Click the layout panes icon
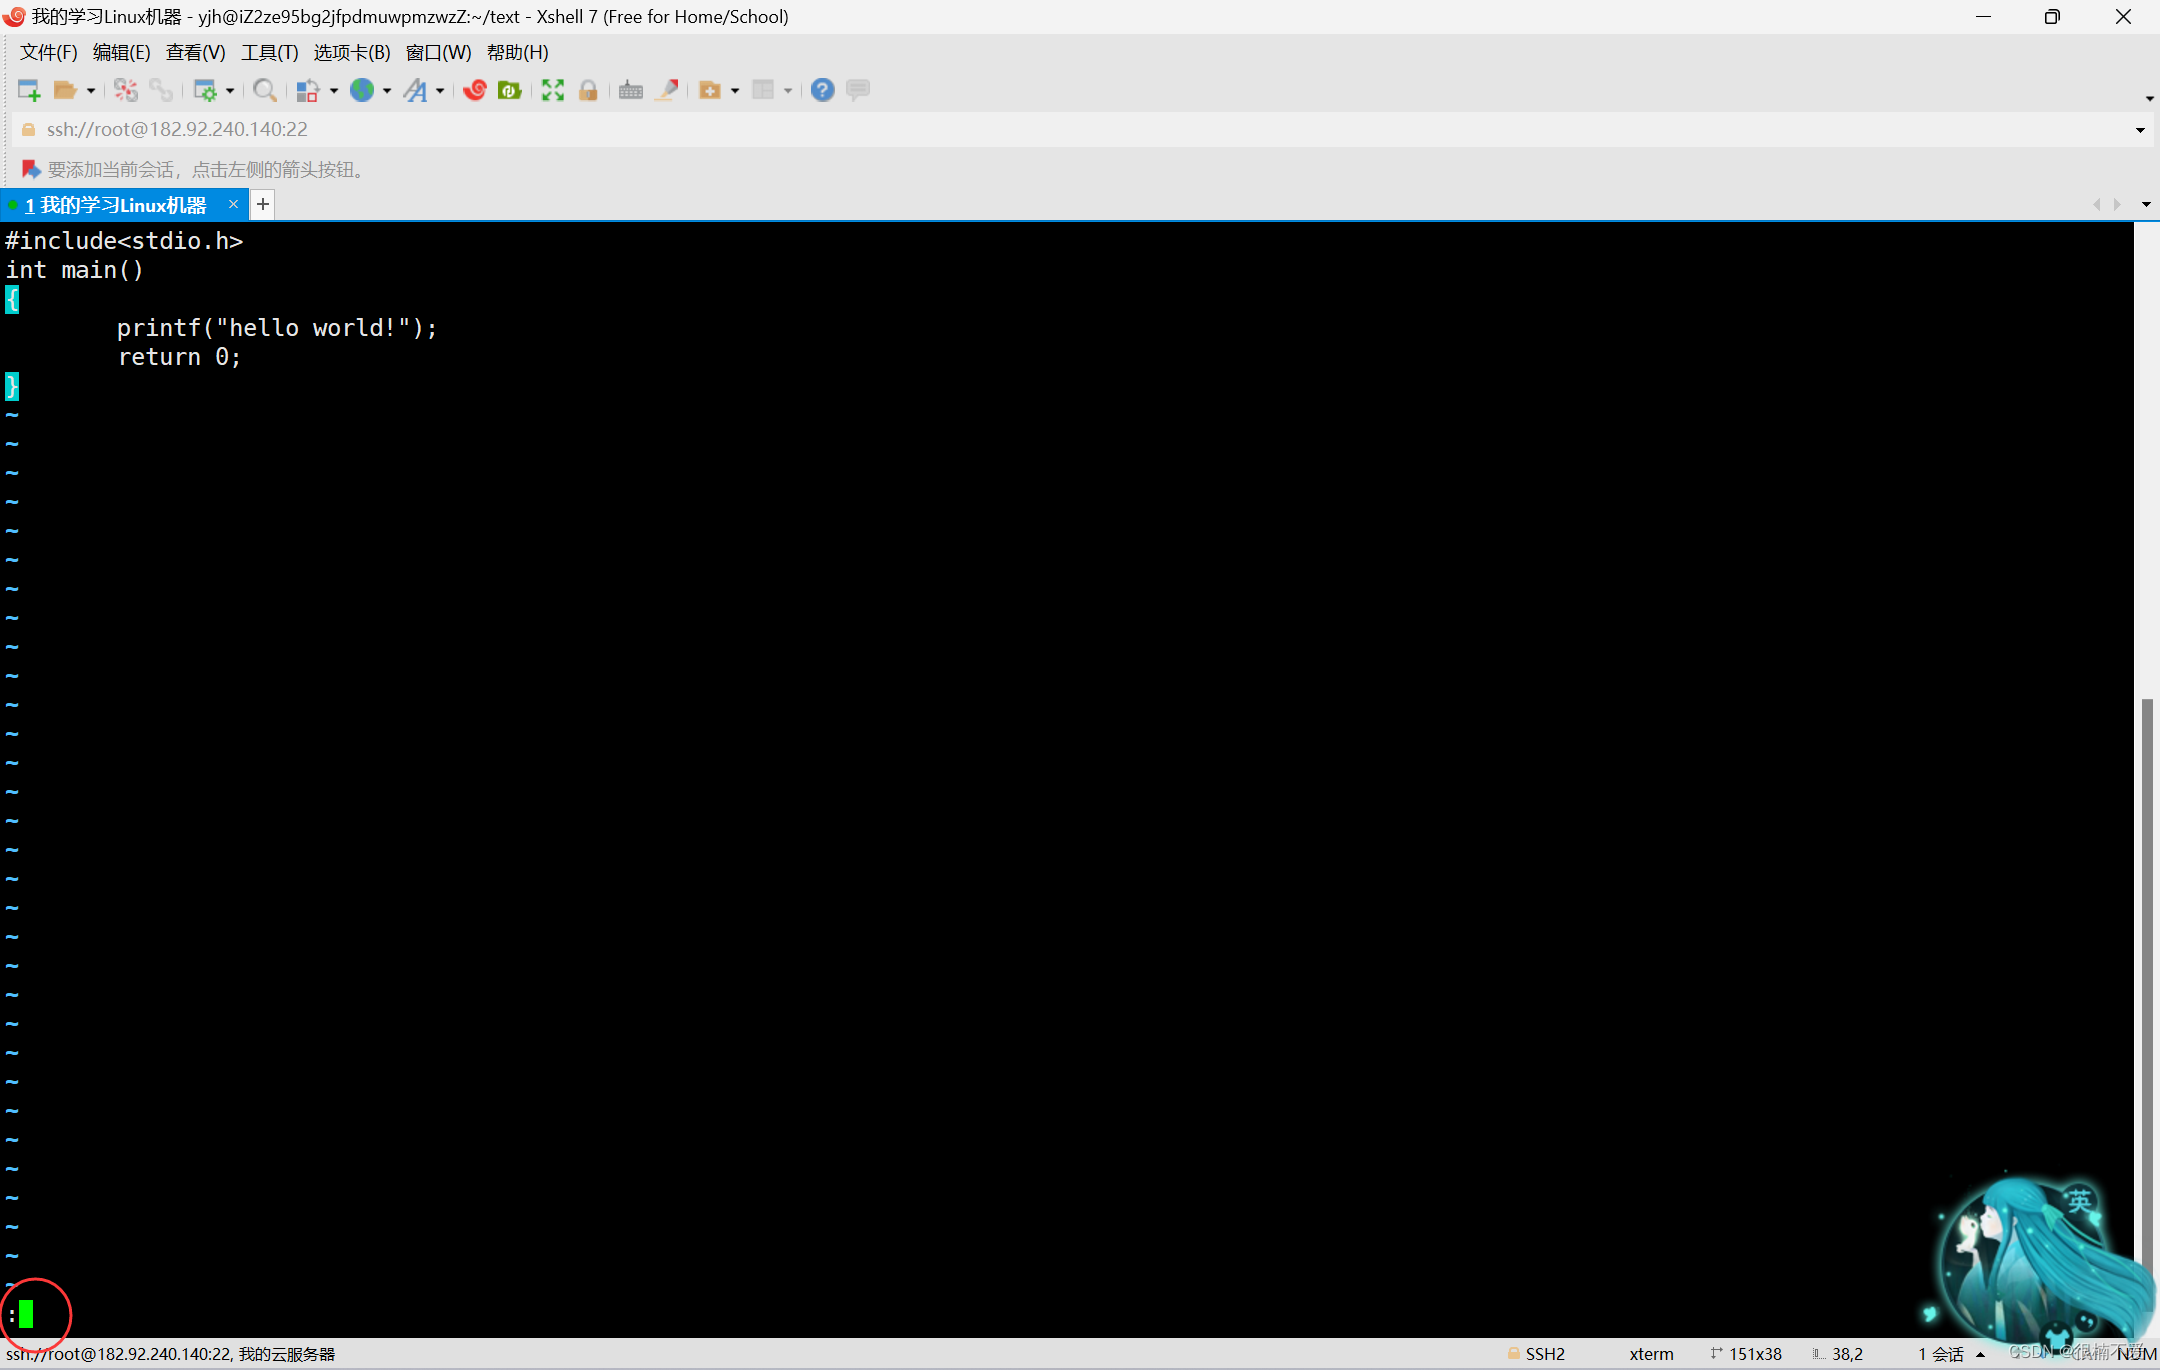This screenshot has width=2160, height=1370. pos(763,91)
